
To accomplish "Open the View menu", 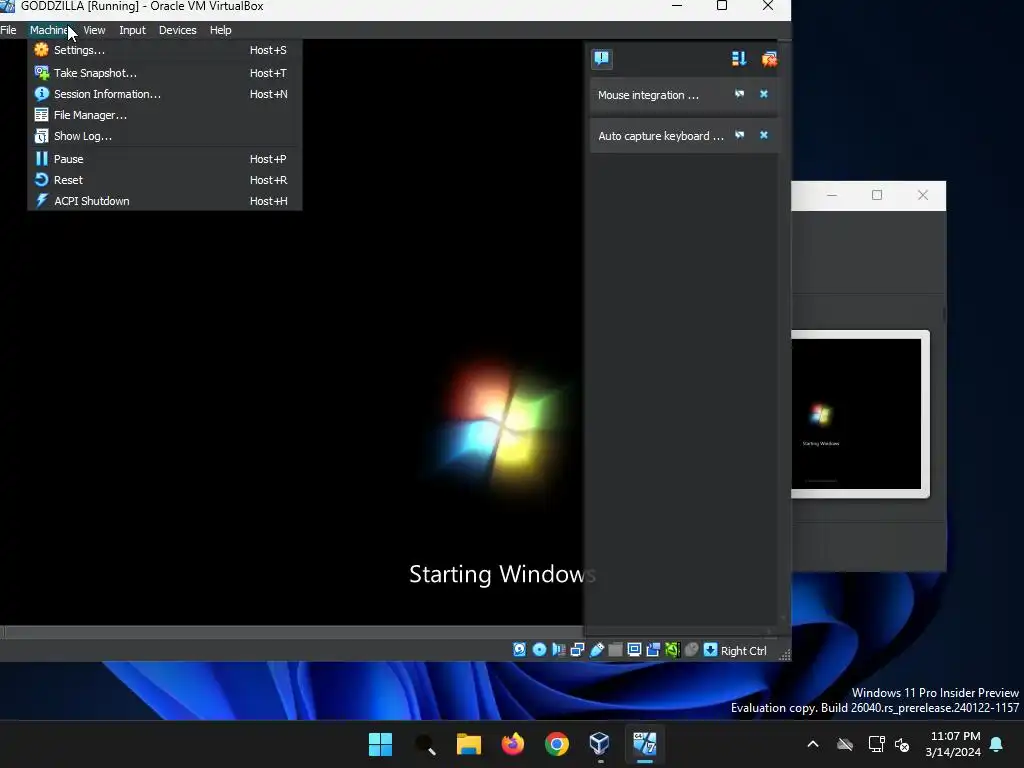I will coord(94,30).
